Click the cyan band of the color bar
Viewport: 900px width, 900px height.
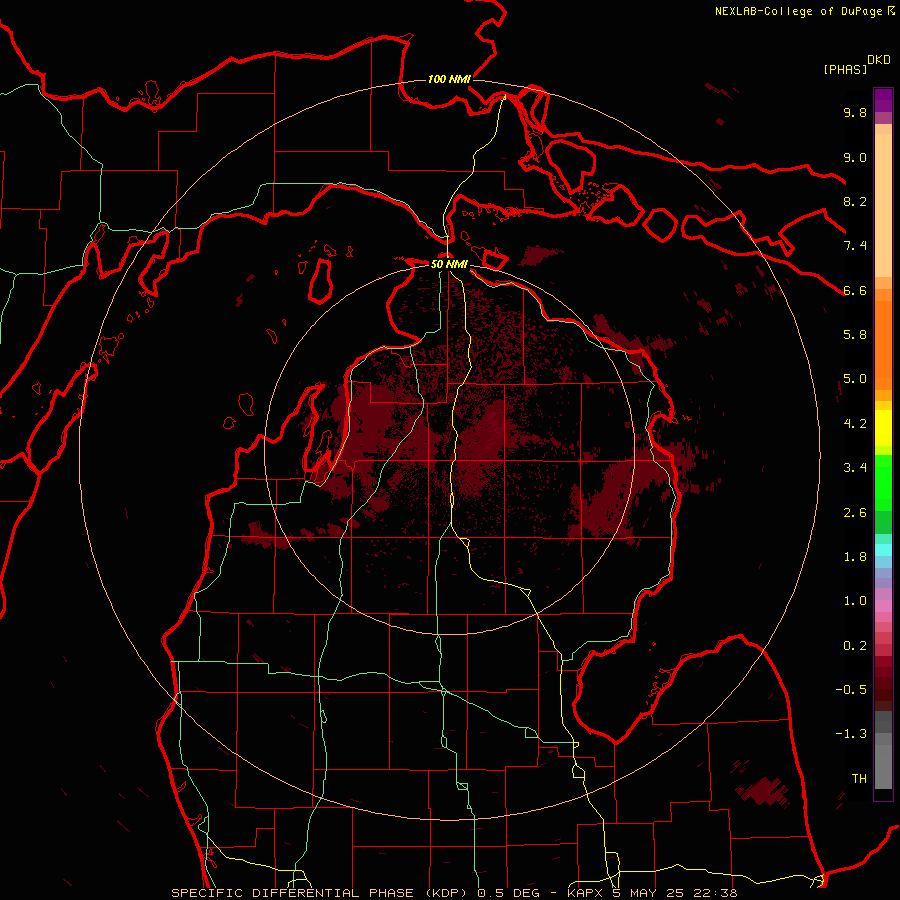883,550
